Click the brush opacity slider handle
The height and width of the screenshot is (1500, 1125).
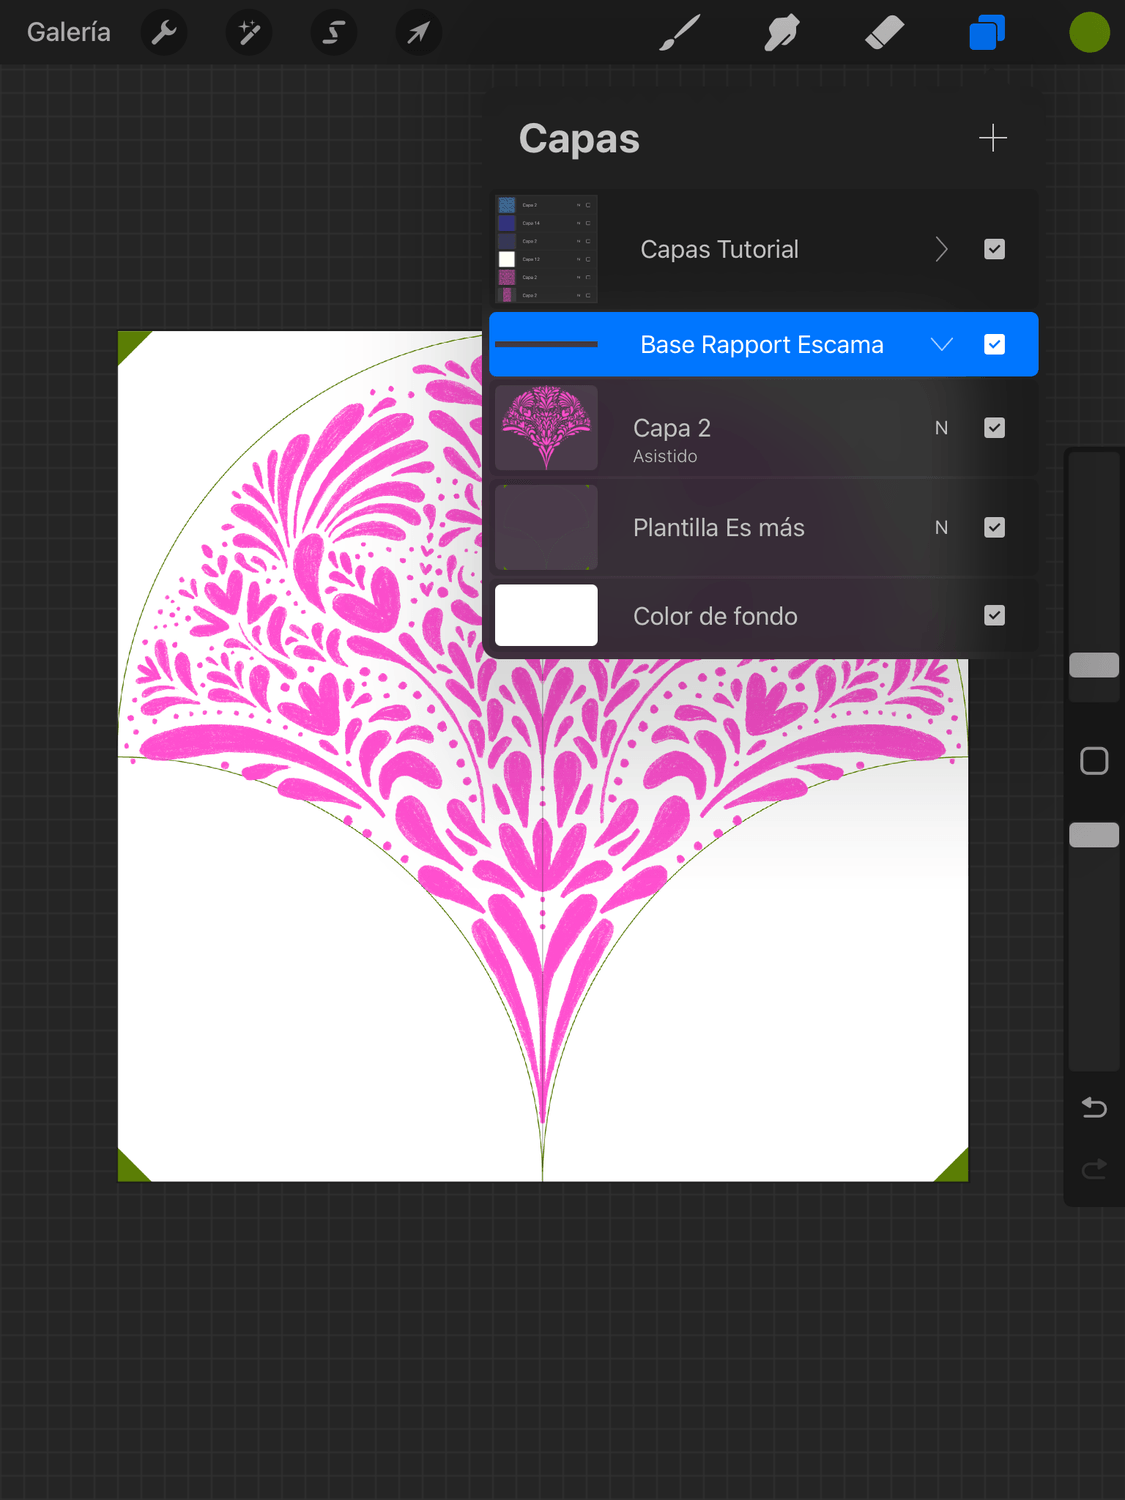(1094, 835)
